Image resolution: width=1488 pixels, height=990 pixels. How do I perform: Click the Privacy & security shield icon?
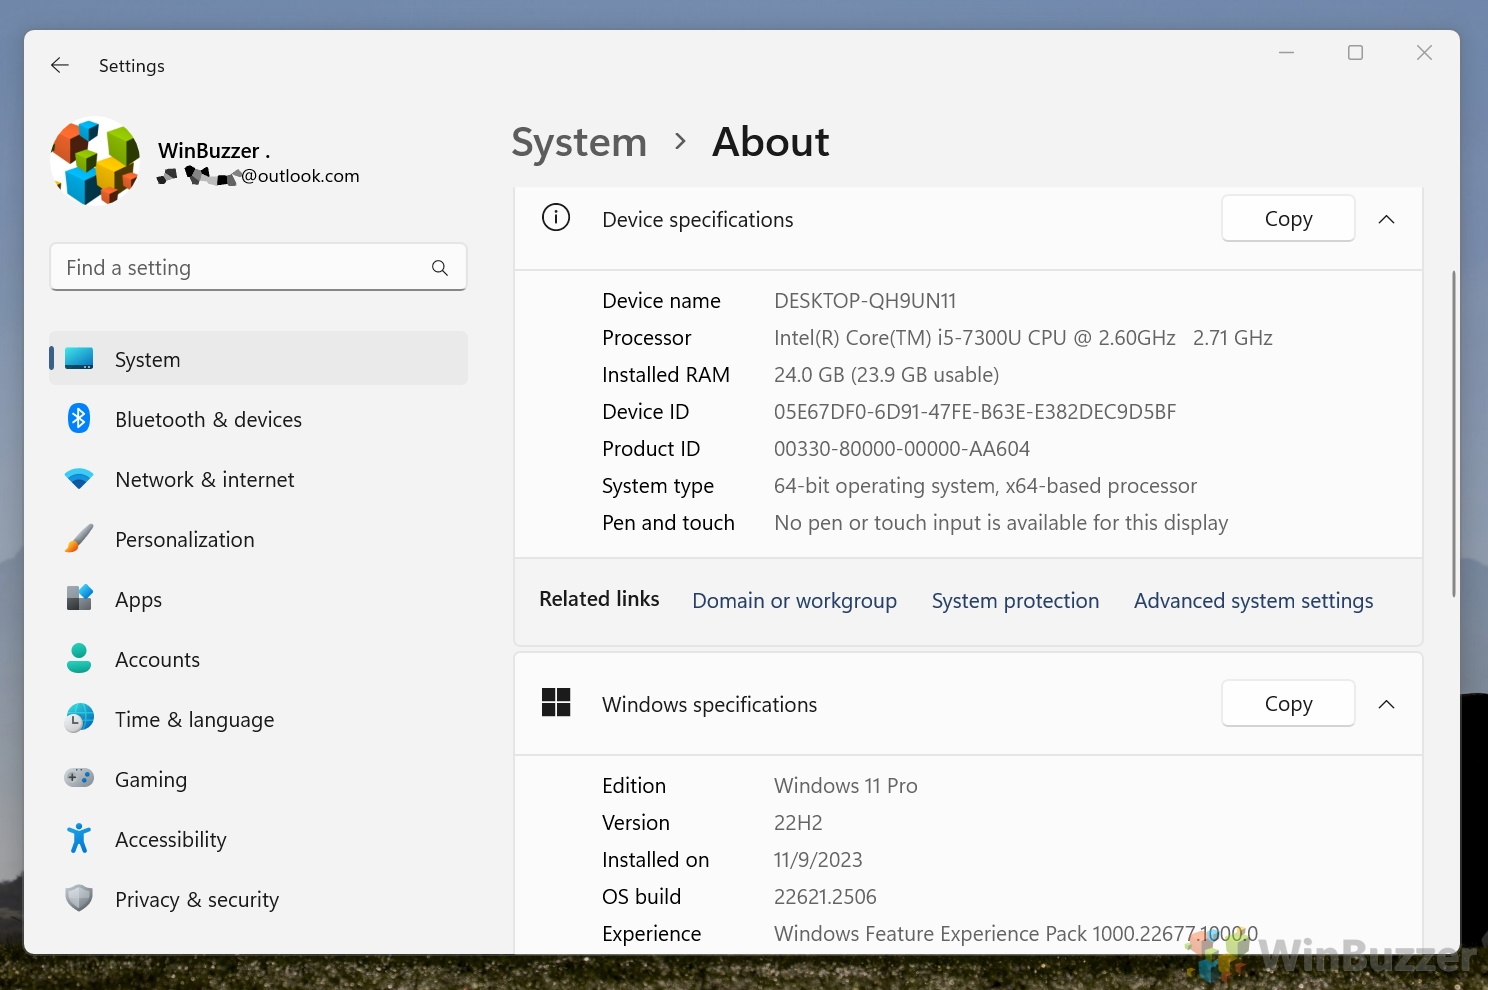coord(79,898)
